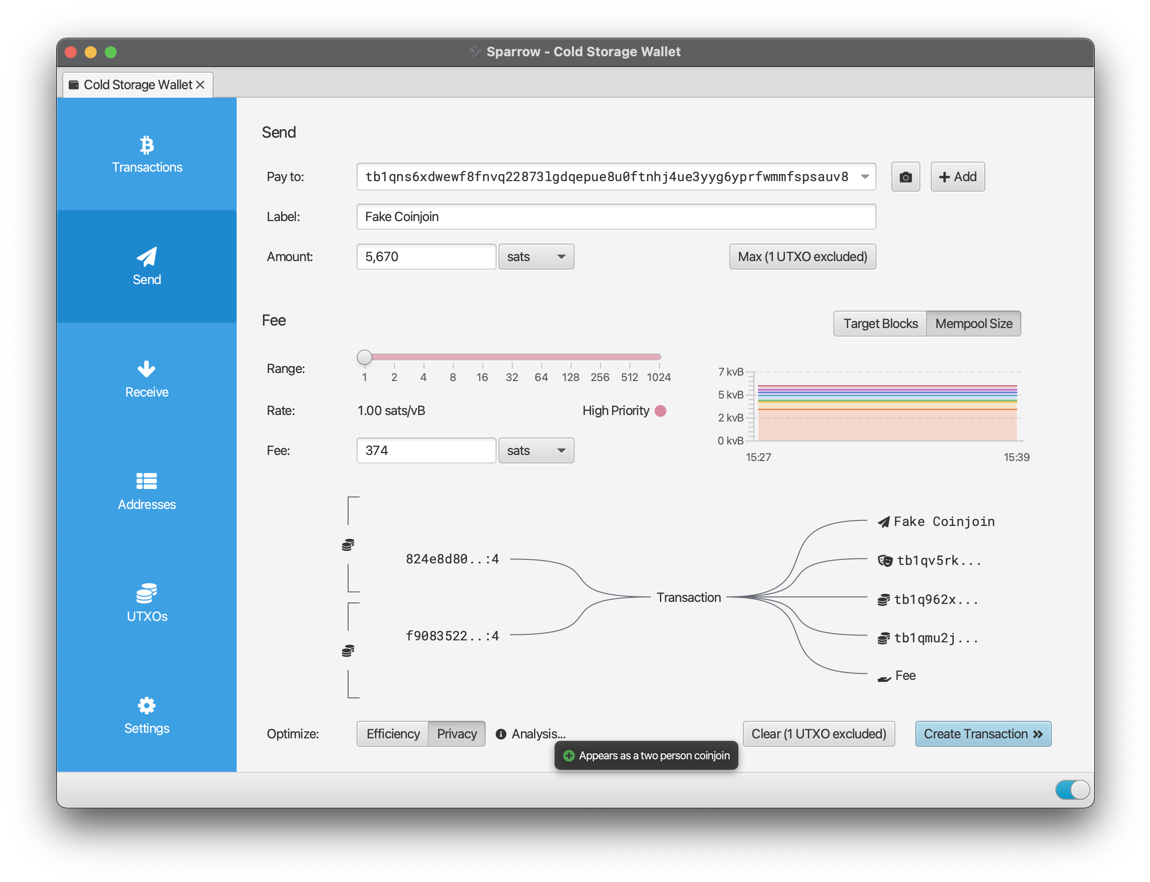Click the Transaction node in diagram
This screenshot has width=1150, height=882.
689,598
